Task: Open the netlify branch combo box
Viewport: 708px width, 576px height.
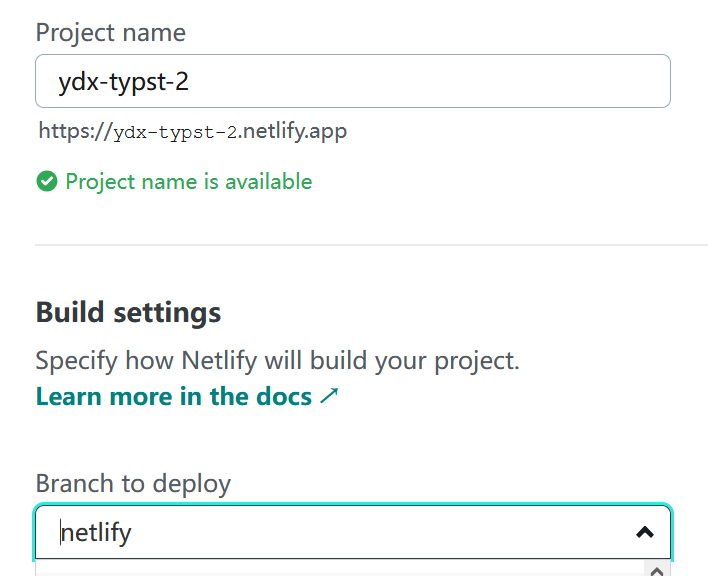Action: [353, 532]
